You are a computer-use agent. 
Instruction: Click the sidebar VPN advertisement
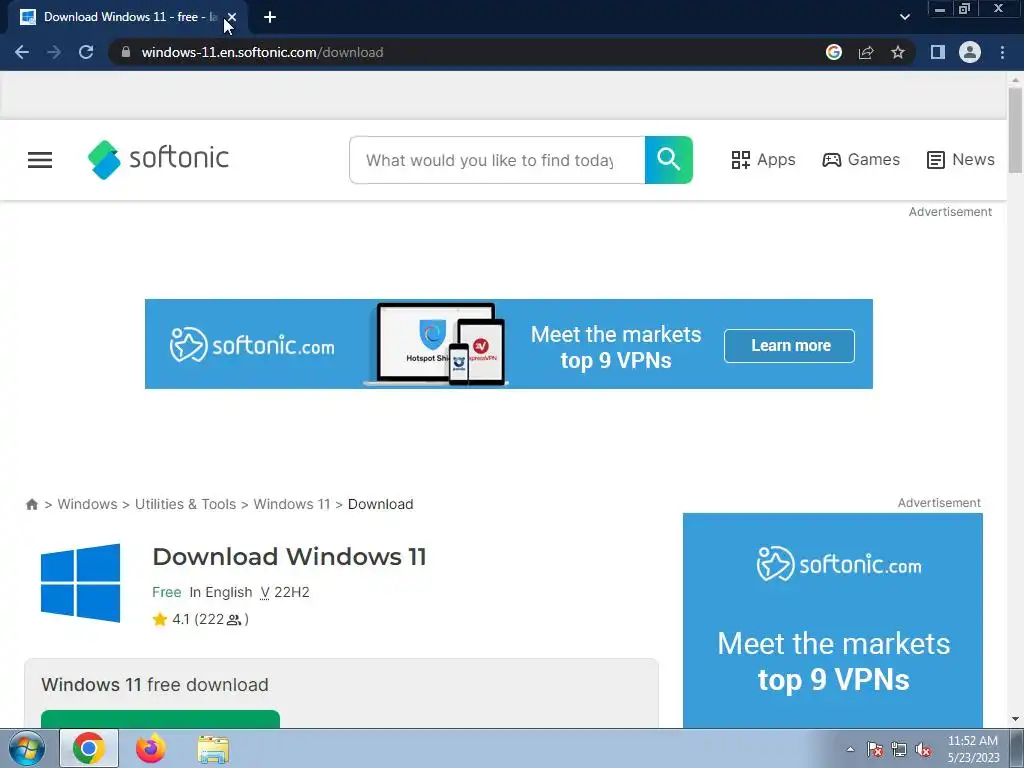point(833,620)
